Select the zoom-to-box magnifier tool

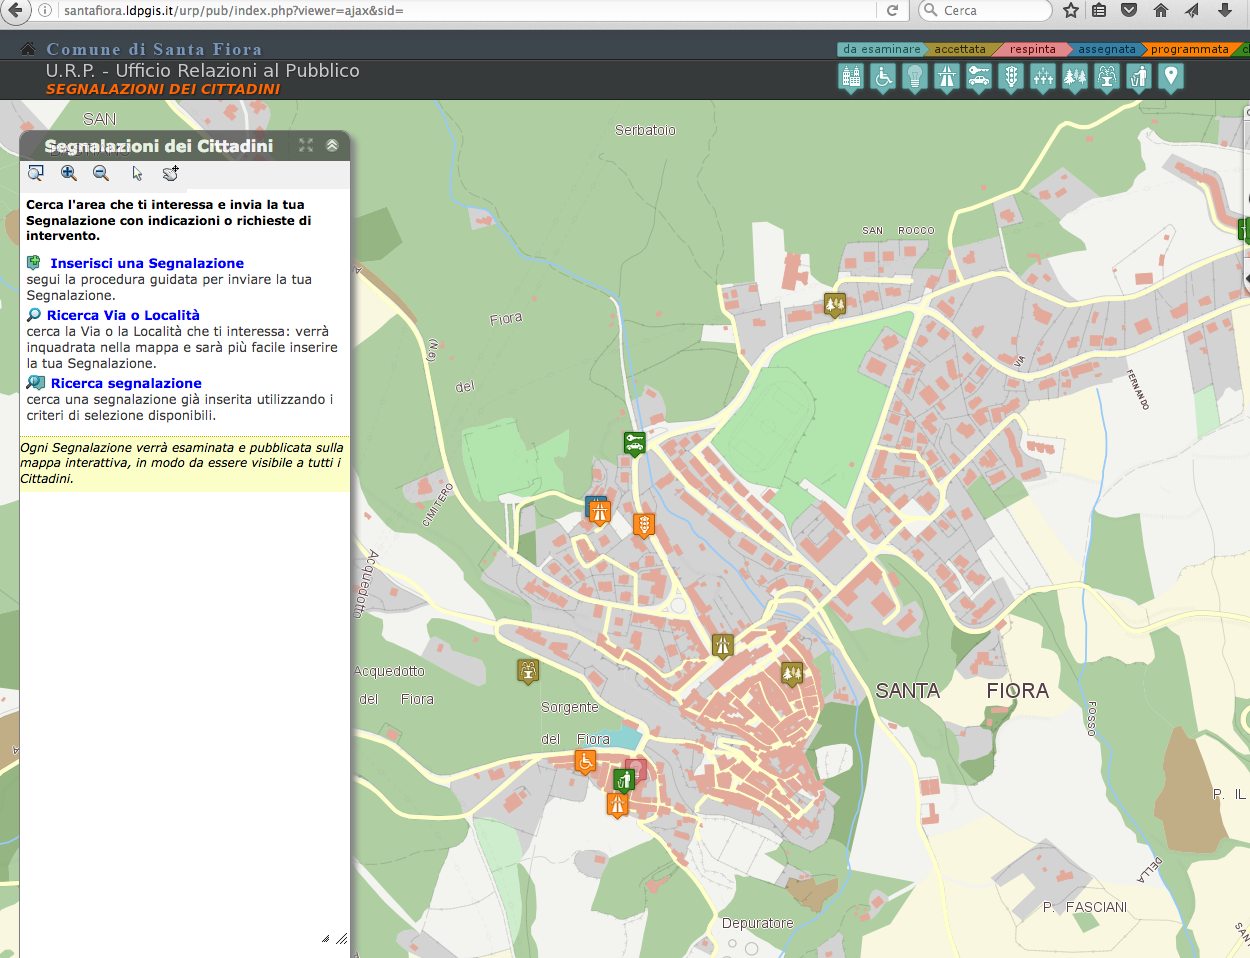pyautogui.click(x=36, y=173)
